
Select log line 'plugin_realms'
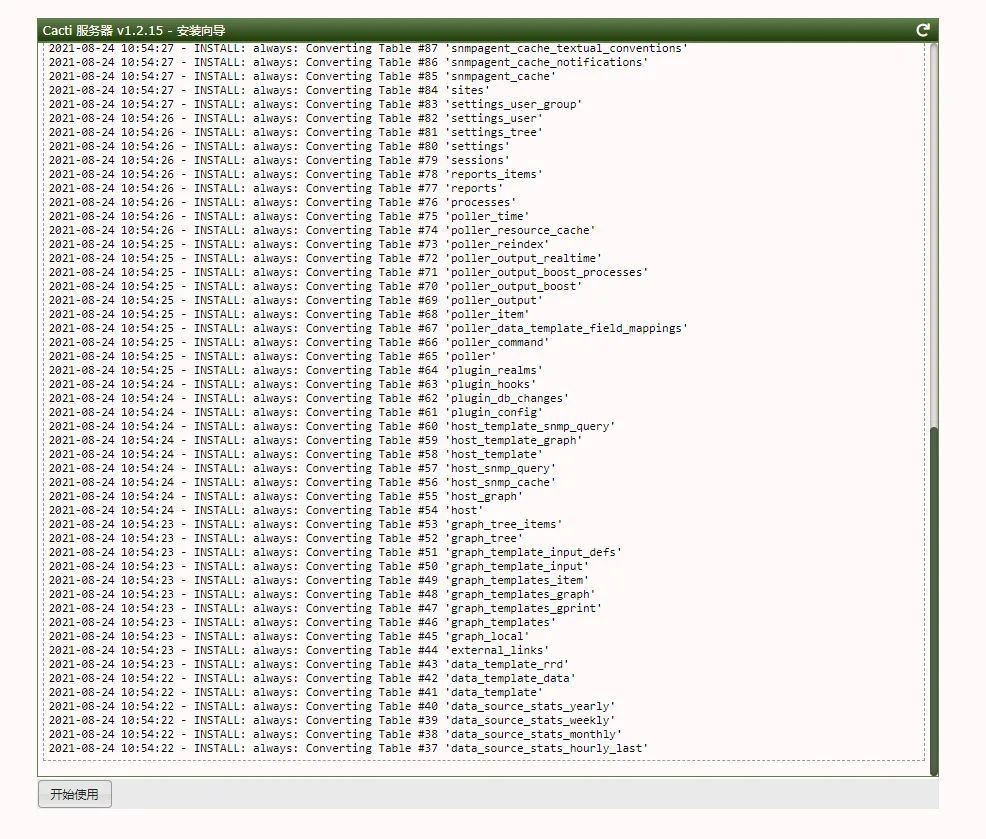click(x=295, y=370)
